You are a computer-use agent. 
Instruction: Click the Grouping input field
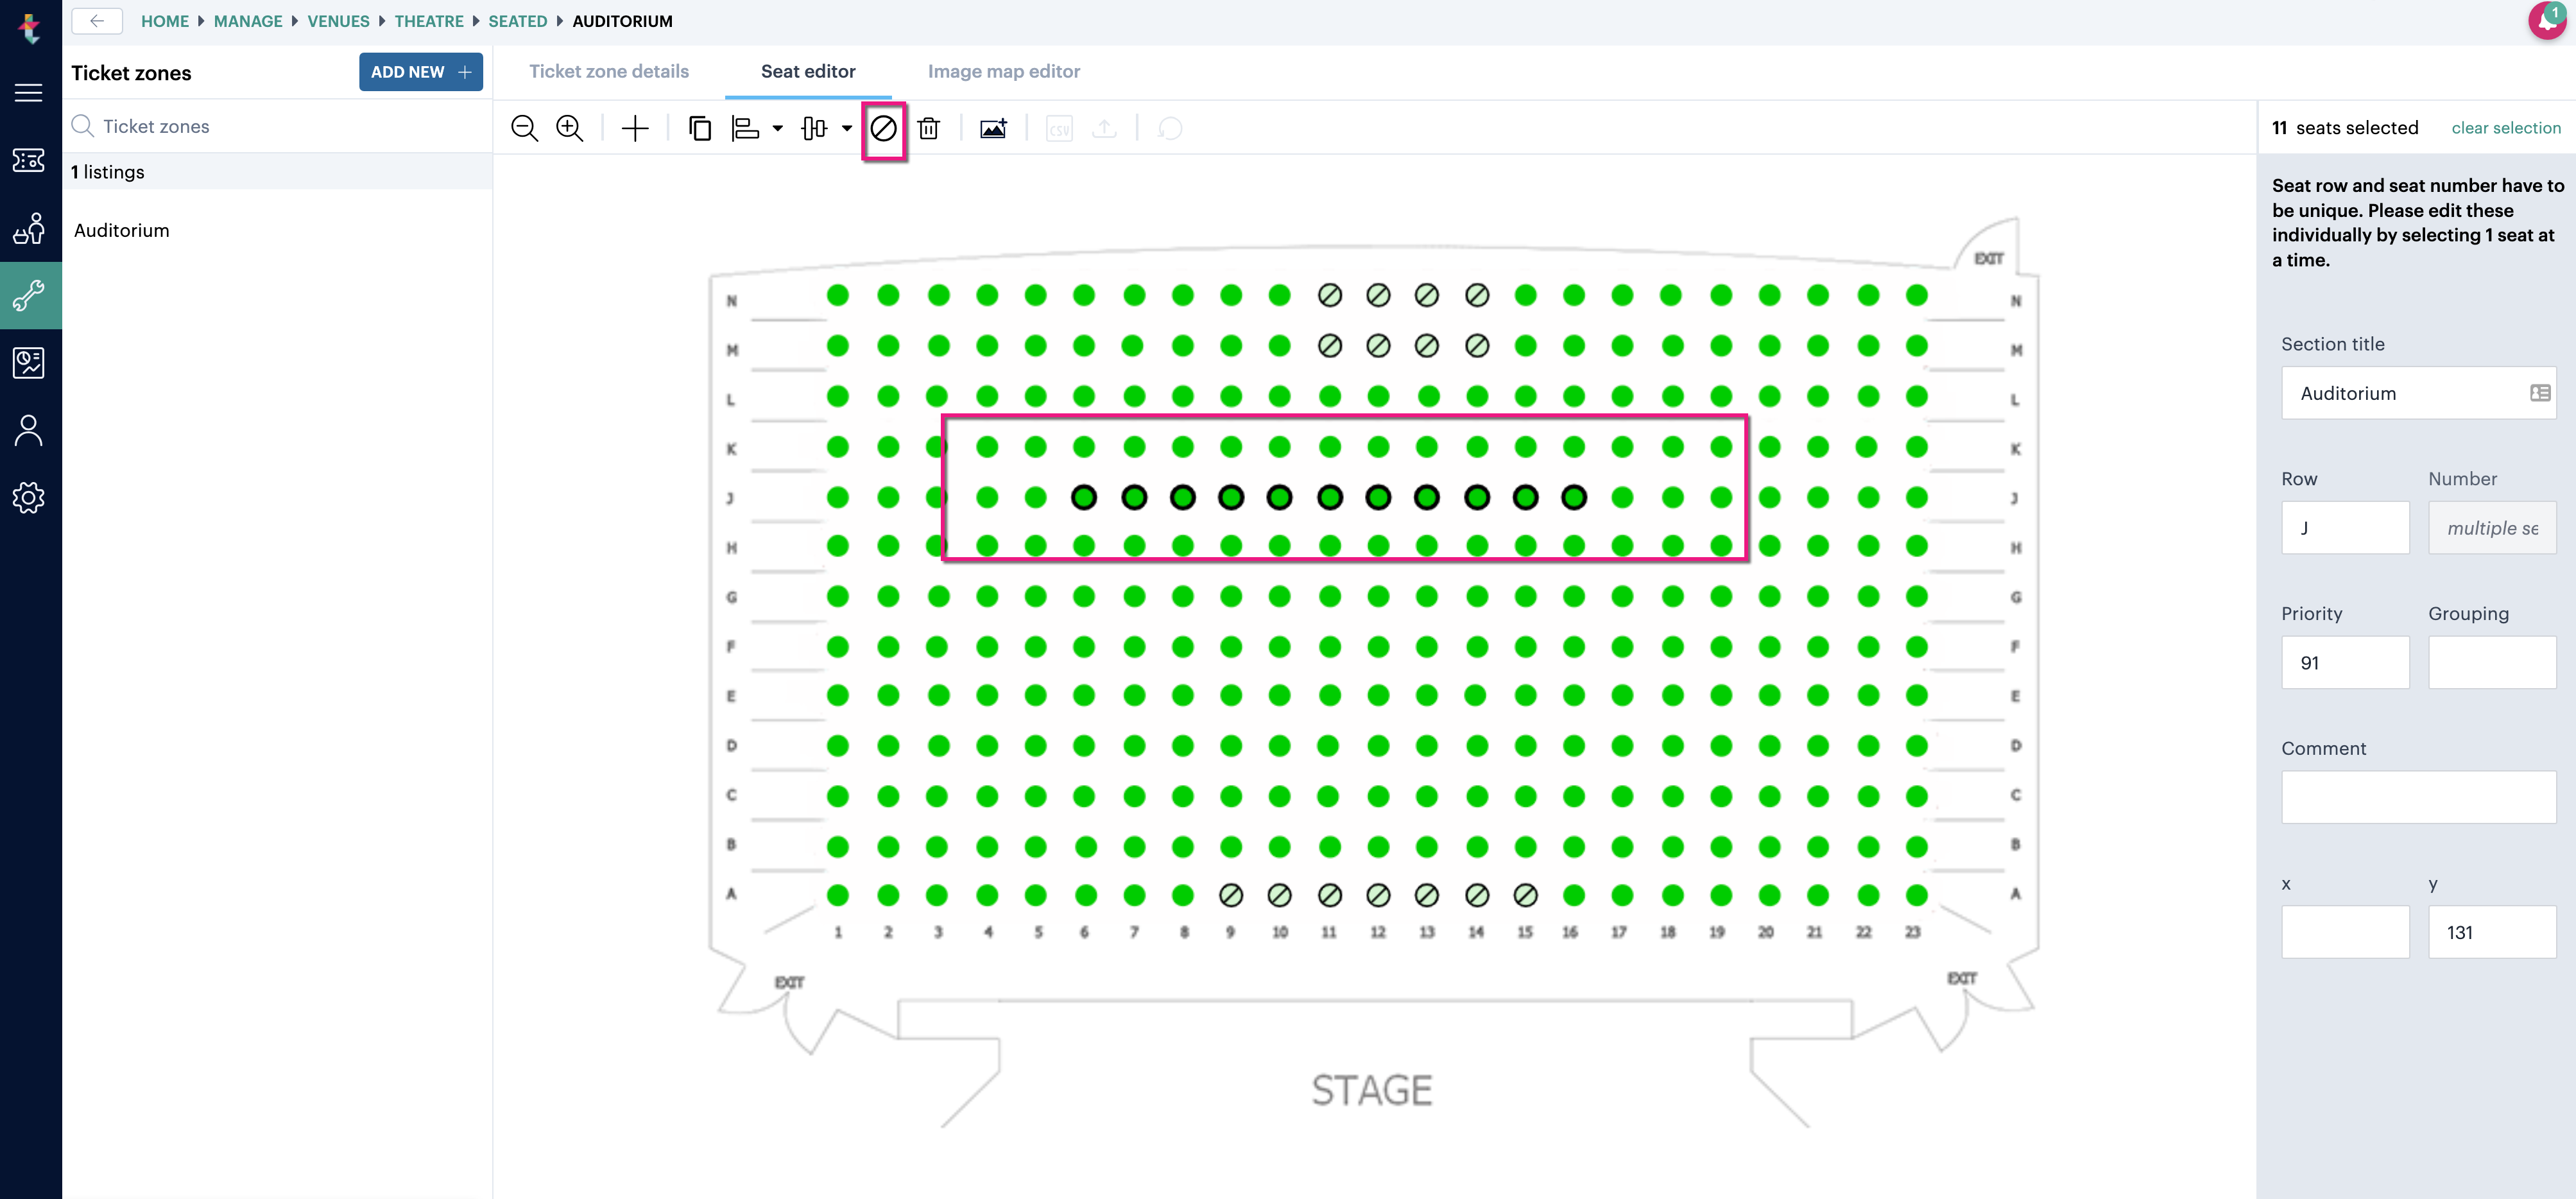[2492, 663]
